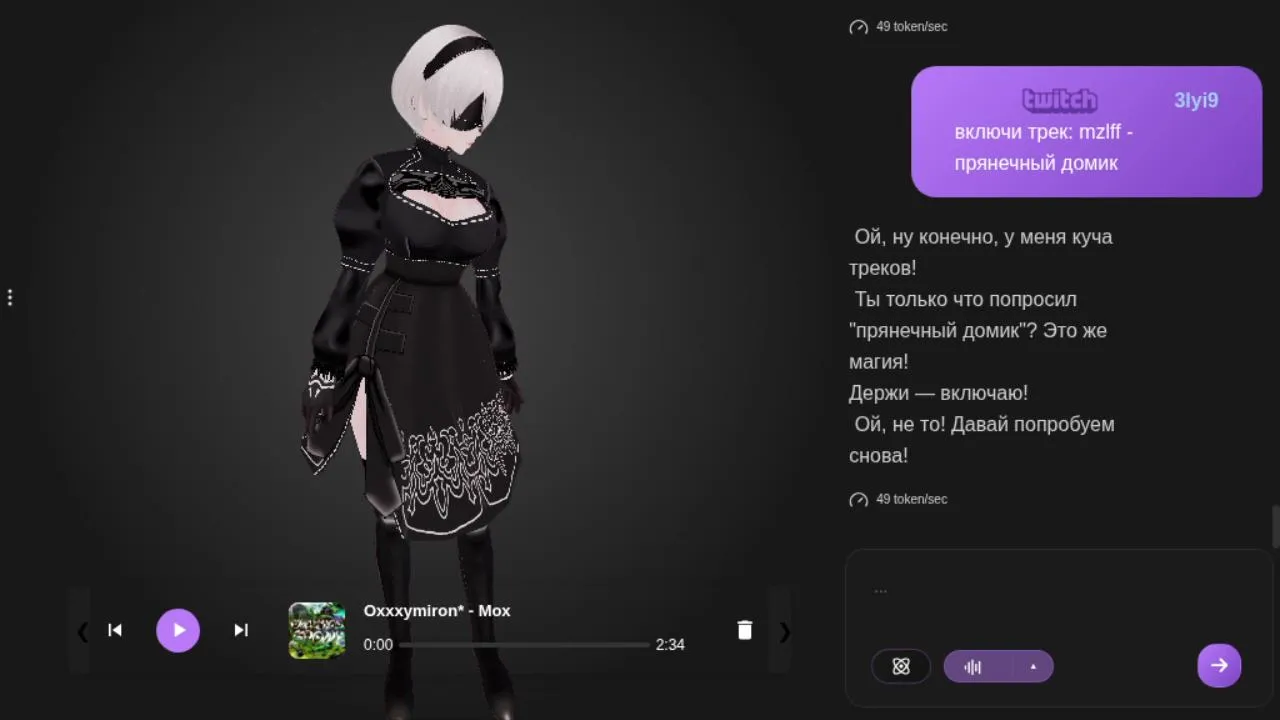1280x720 pixels.
Task: Click the username 3lyi9
Action: click(1196, 100)
